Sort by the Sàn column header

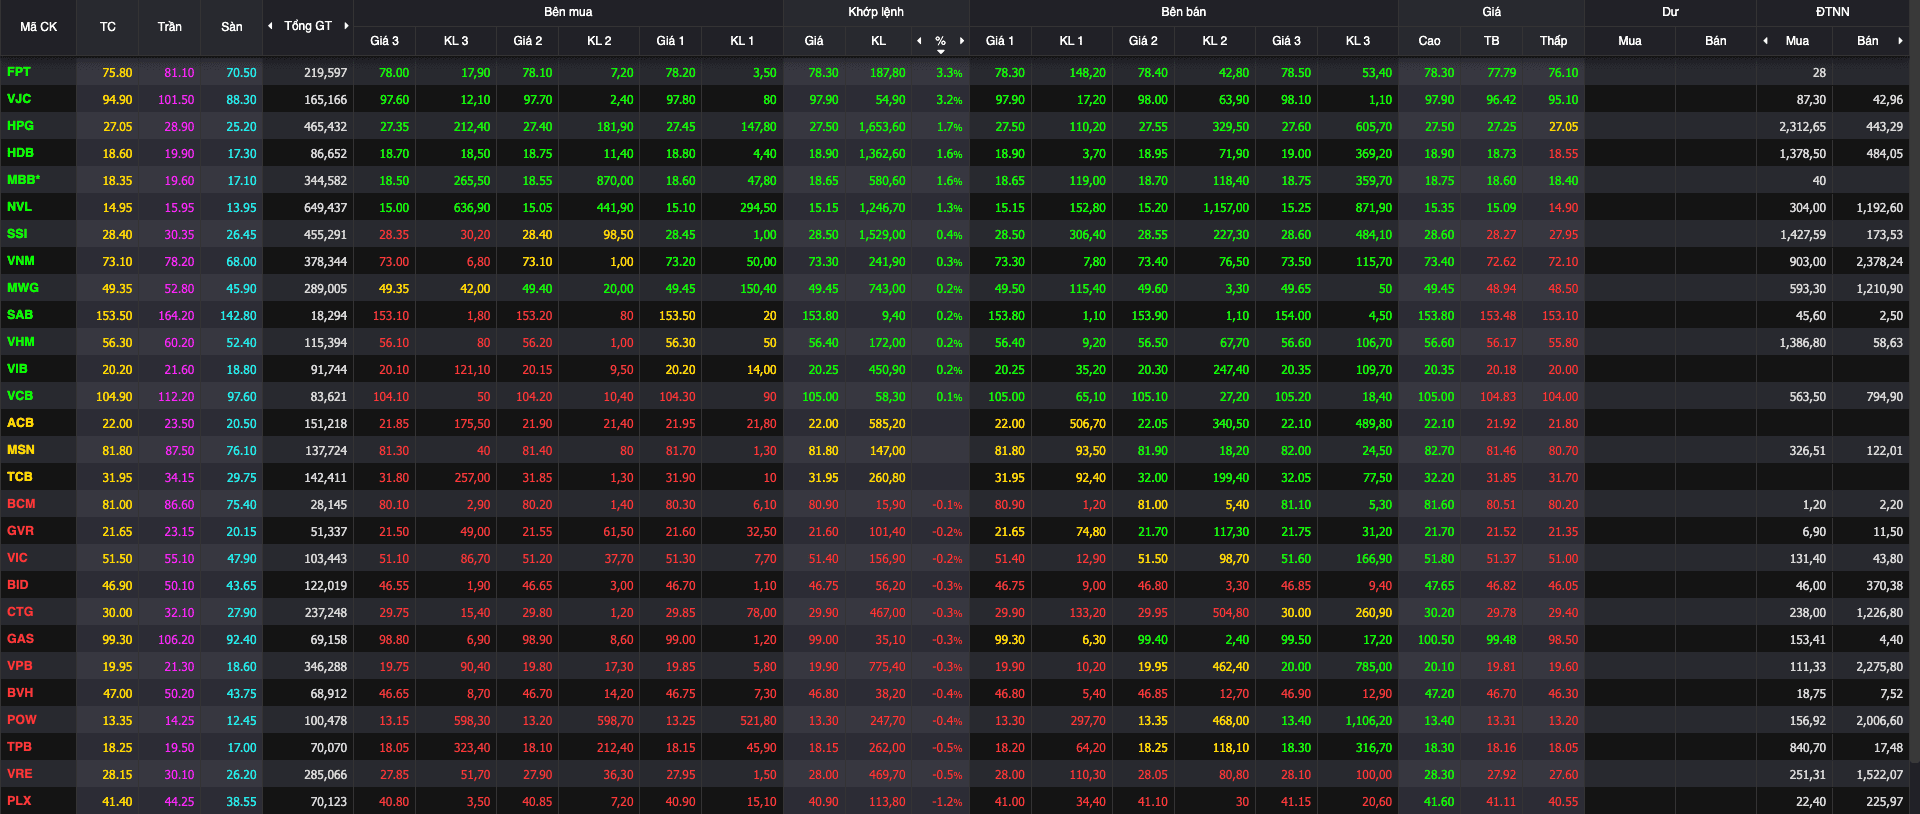coord(232,27)
